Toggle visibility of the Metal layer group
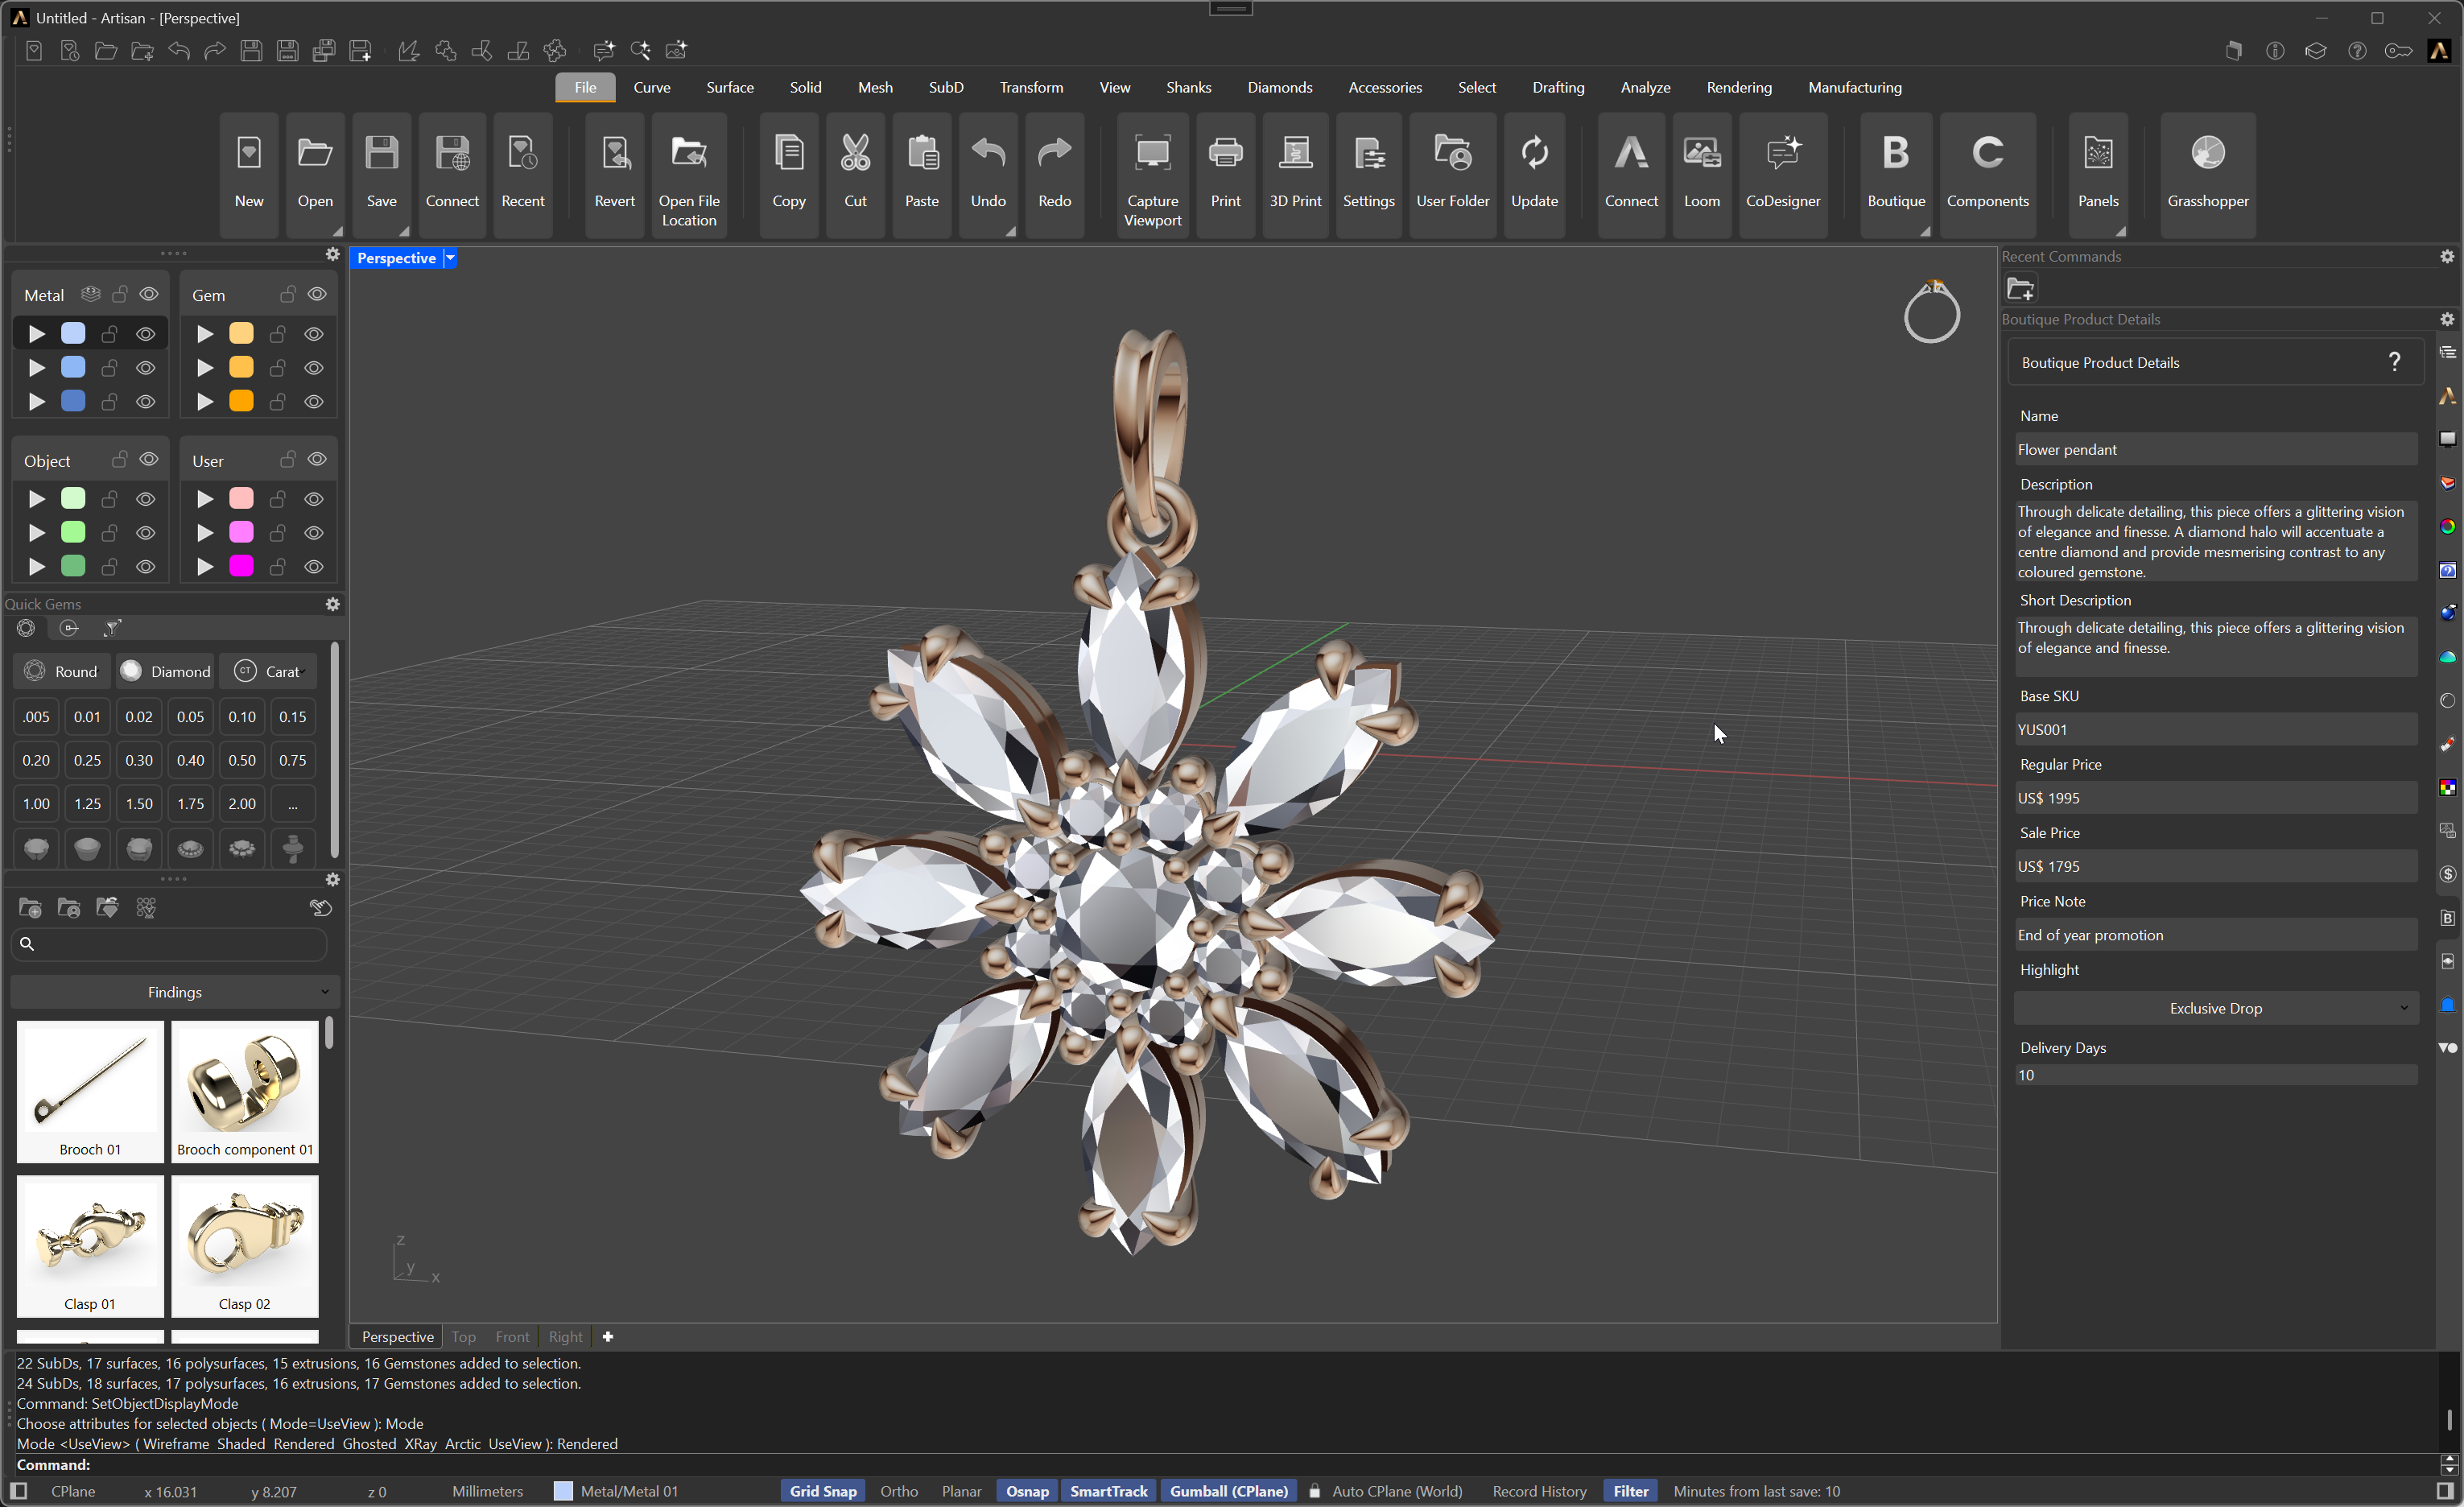2464x1507 pixels. pos(149,294)
